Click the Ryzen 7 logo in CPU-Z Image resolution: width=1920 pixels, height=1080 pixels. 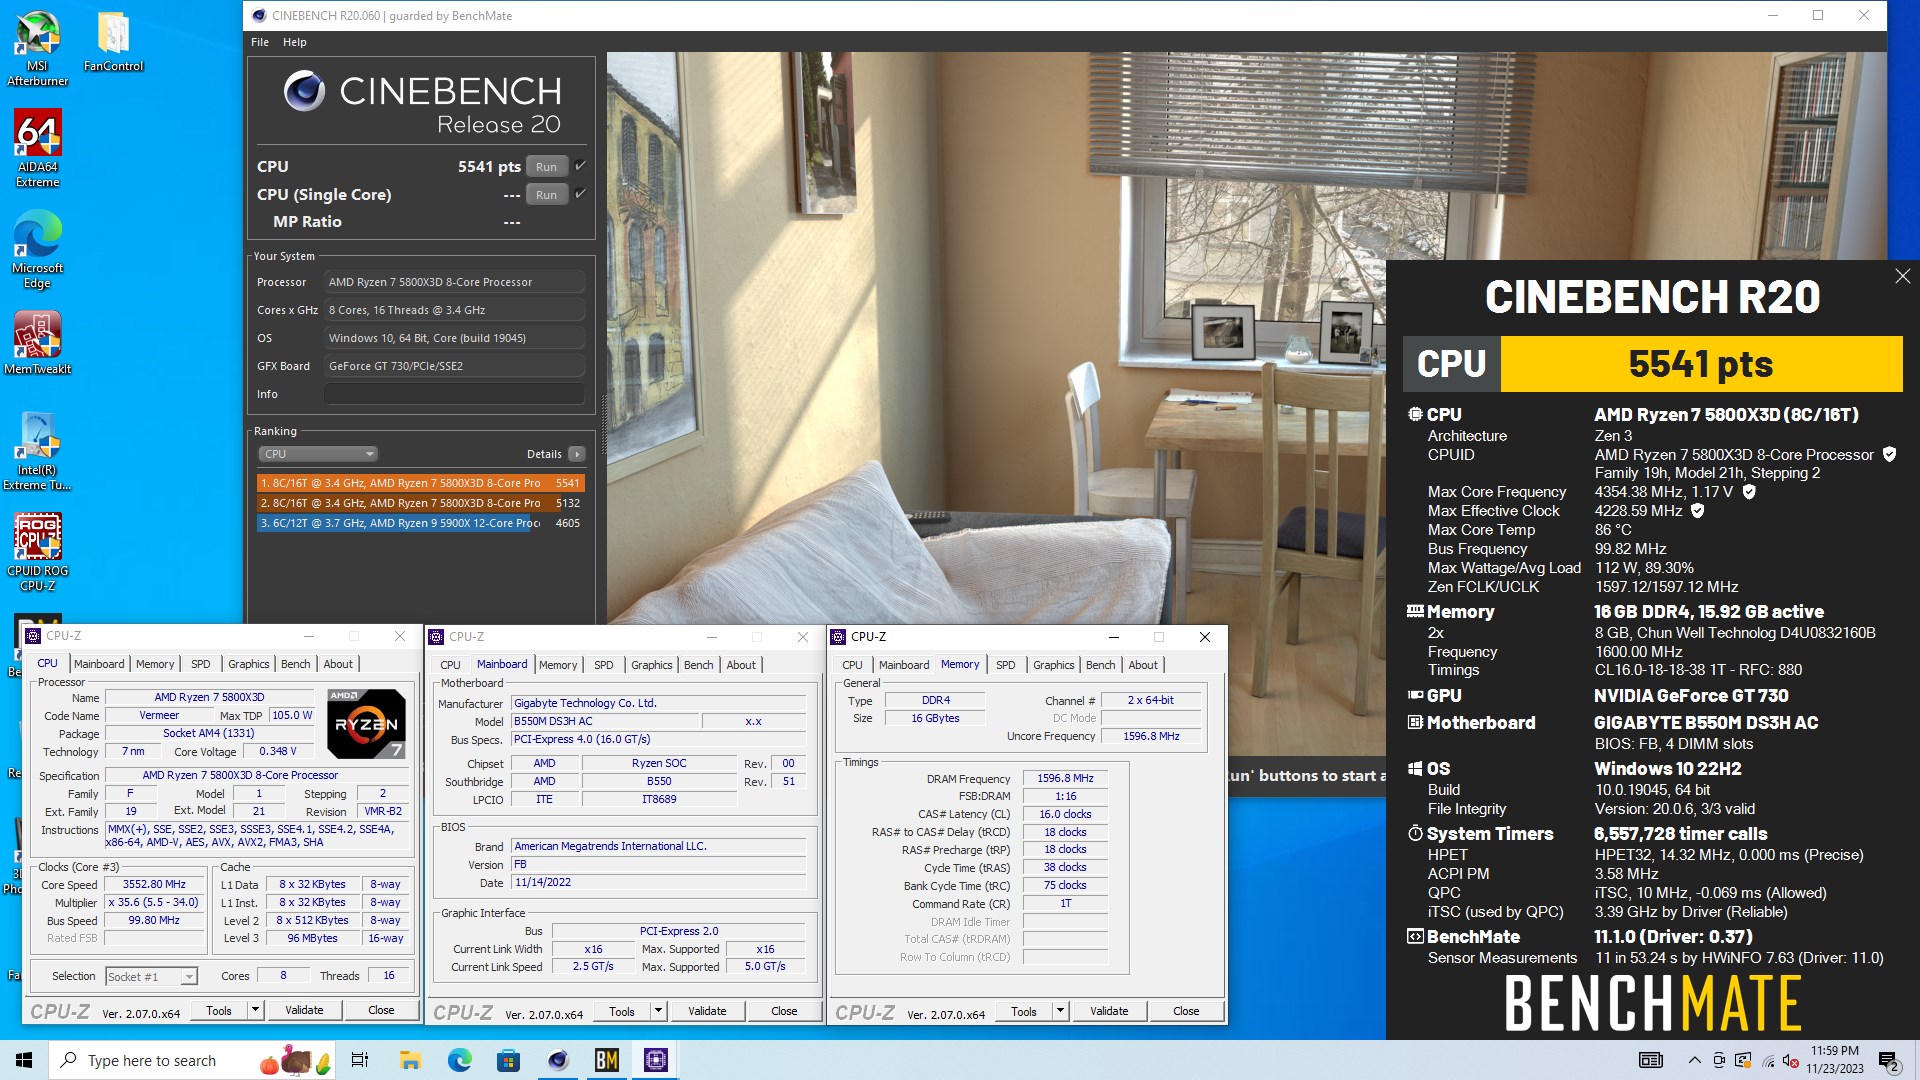click(x=366, y=723)
